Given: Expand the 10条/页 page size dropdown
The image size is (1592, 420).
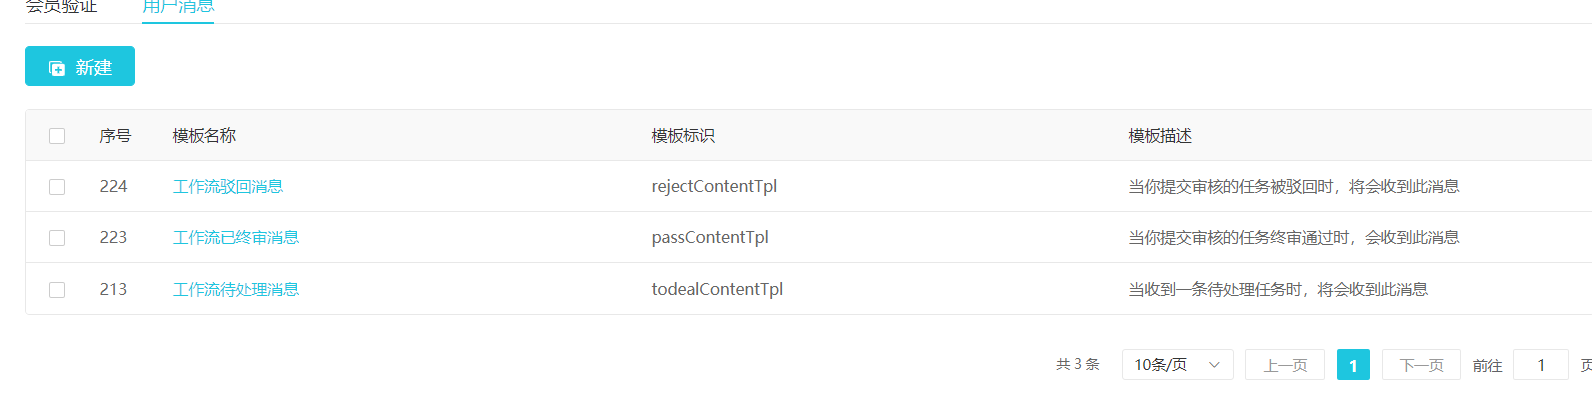Looking at the screenshot, I should [1165, 365].
